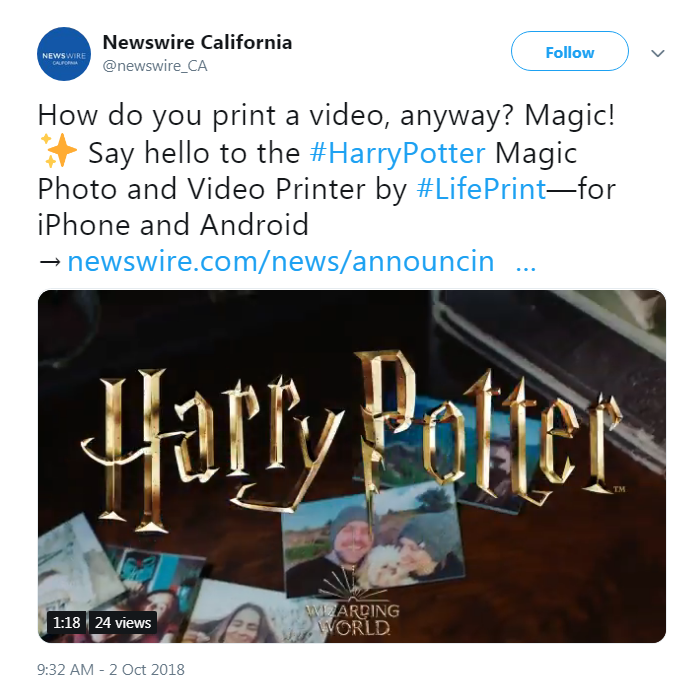Click the couple selfie photo in video
The image size is (698, 687).
[x=373, y=540]
